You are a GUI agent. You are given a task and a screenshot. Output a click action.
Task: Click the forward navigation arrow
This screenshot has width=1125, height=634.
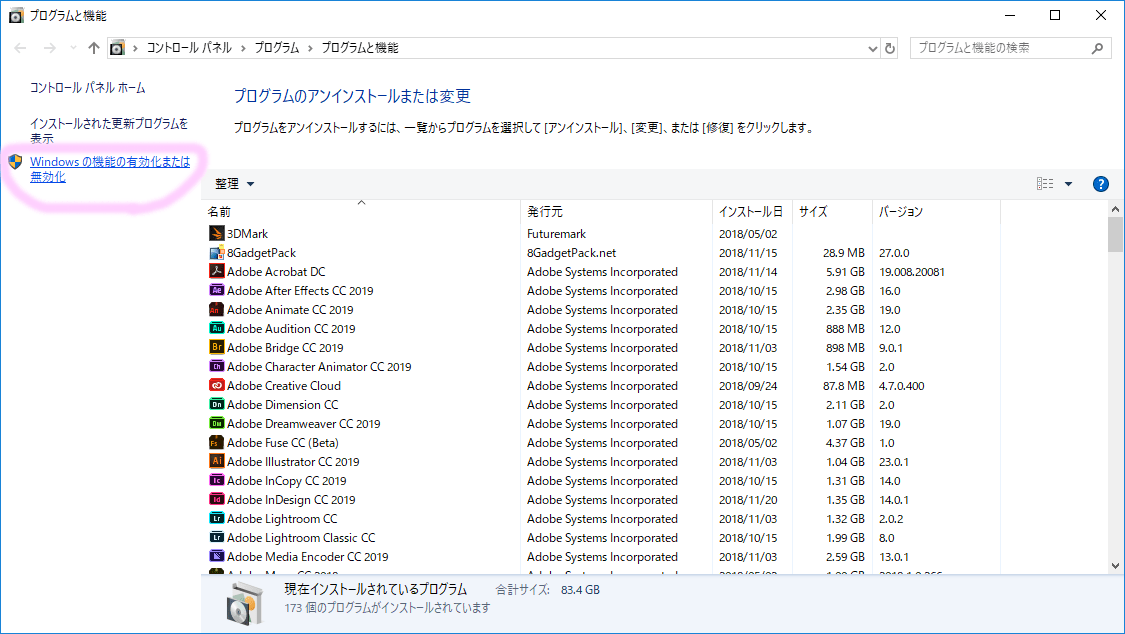pos(50,48)
